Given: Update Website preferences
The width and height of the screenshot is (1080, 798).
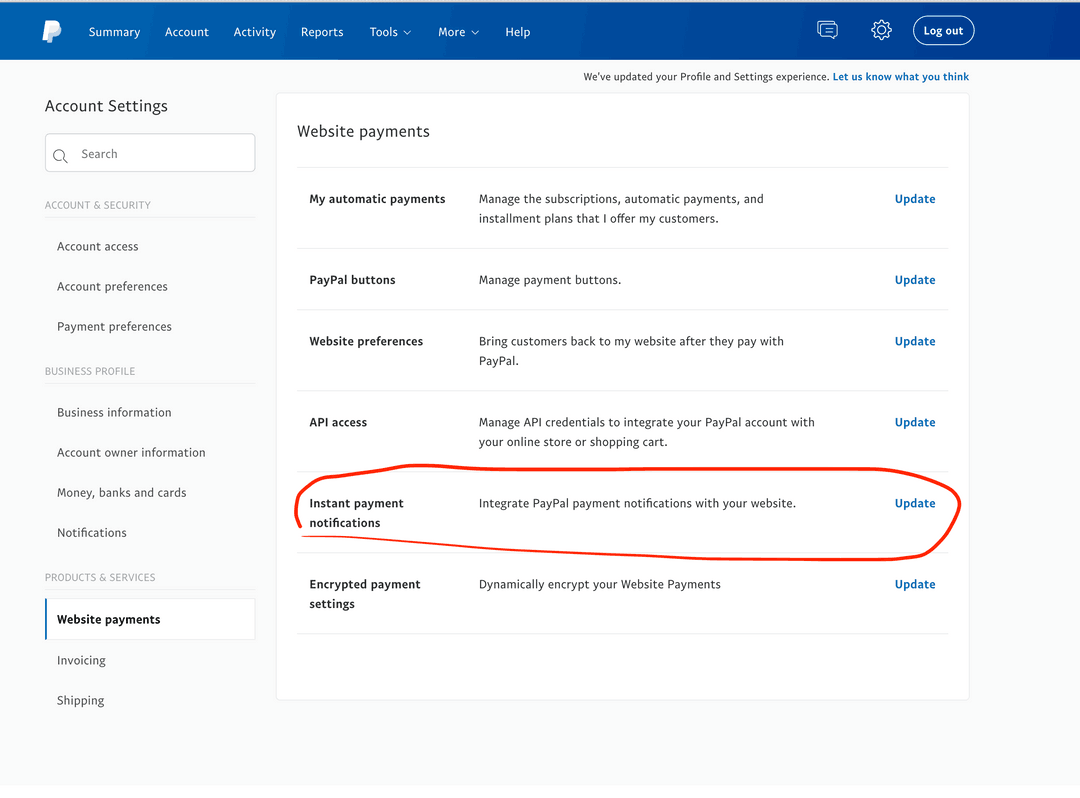Looking at the screenshot, I should point(915,342).
